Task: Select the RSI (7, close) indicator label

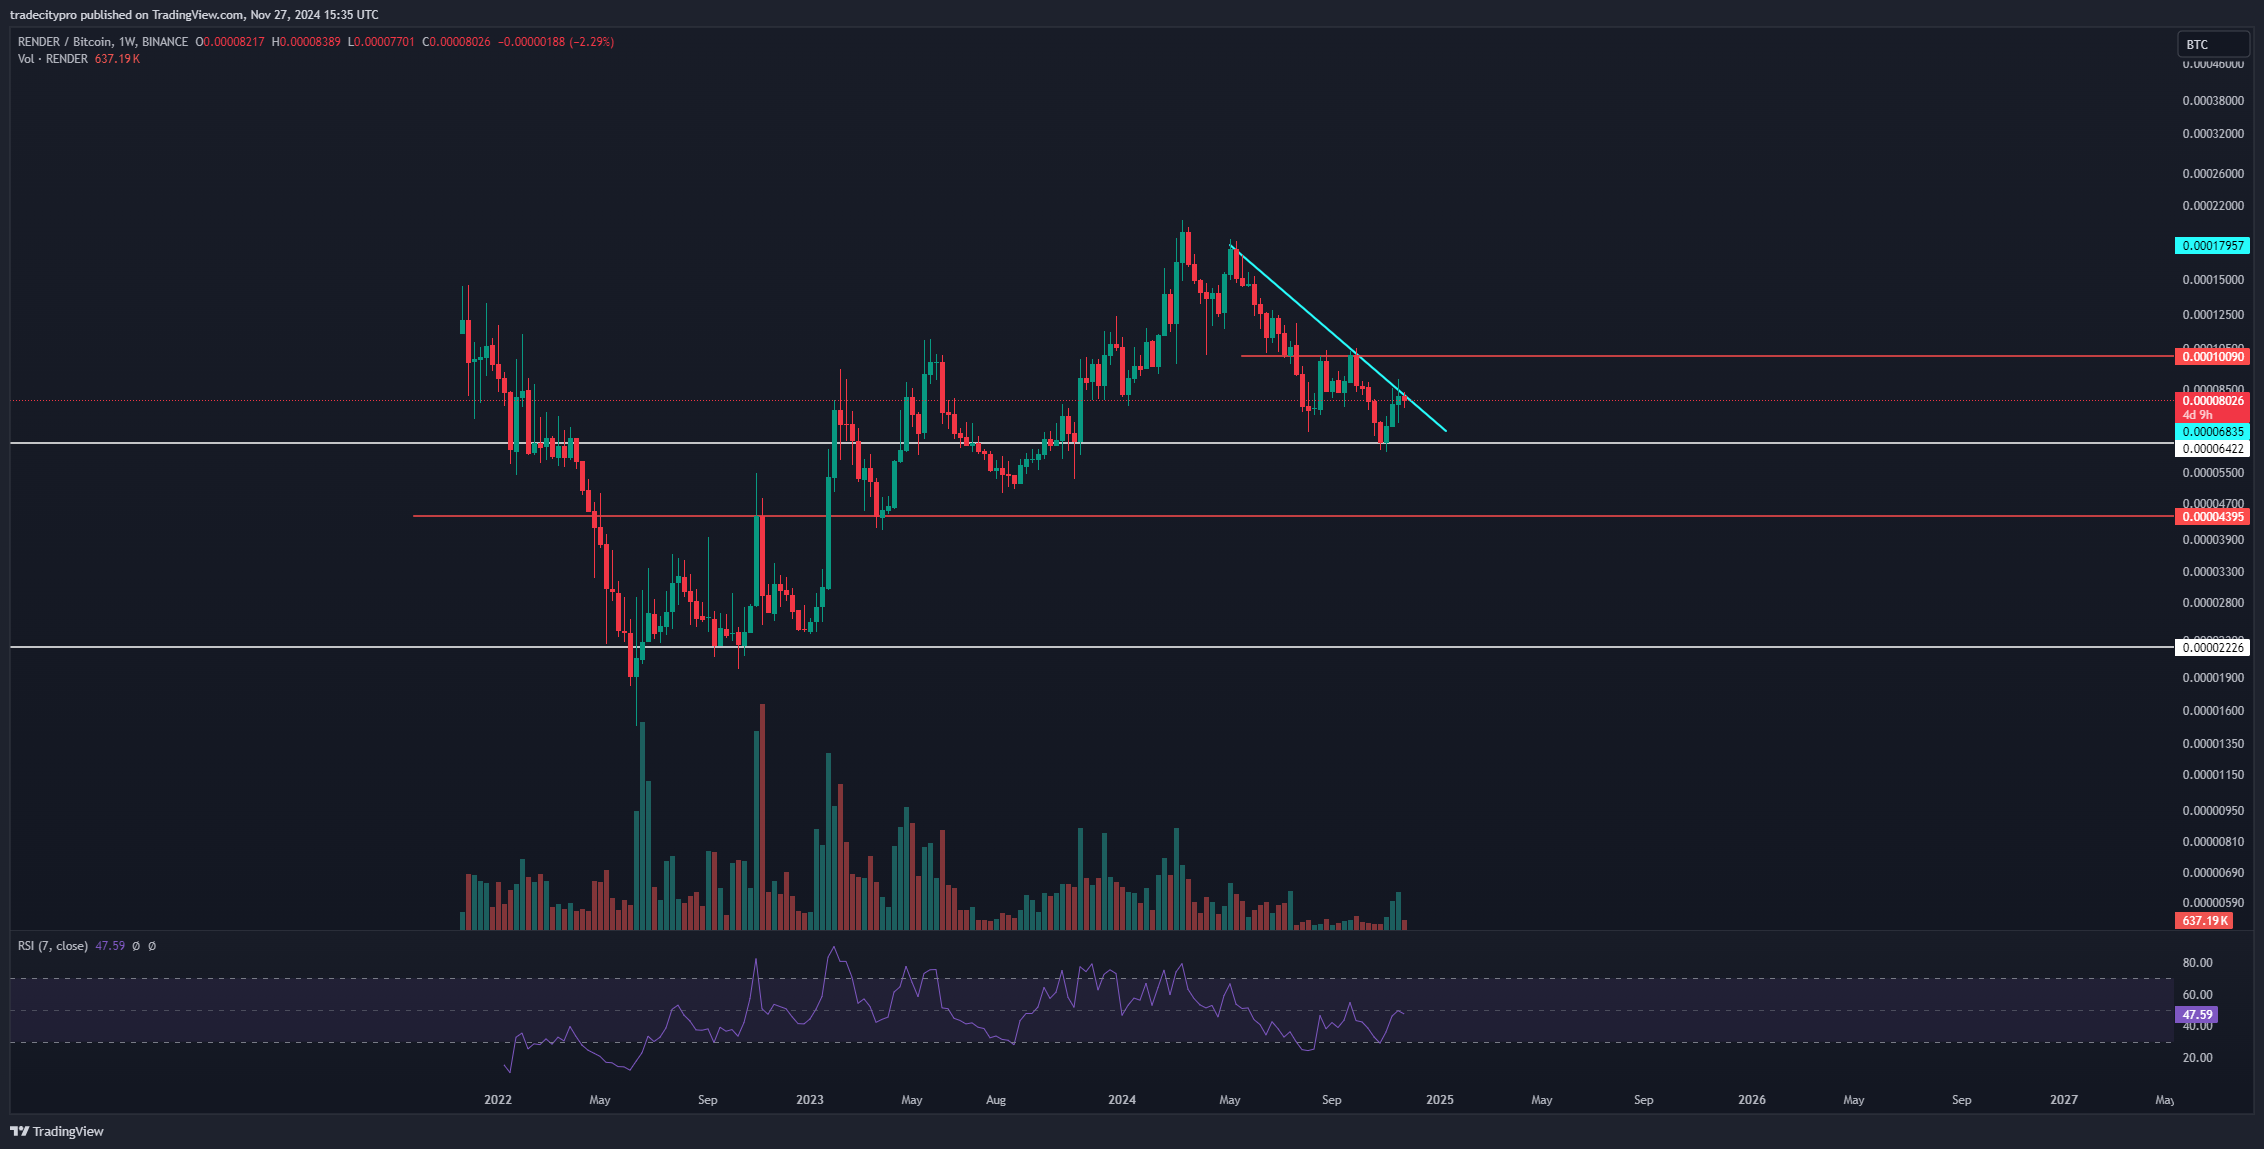Action: pyautogui.click(x=53, y=946)
